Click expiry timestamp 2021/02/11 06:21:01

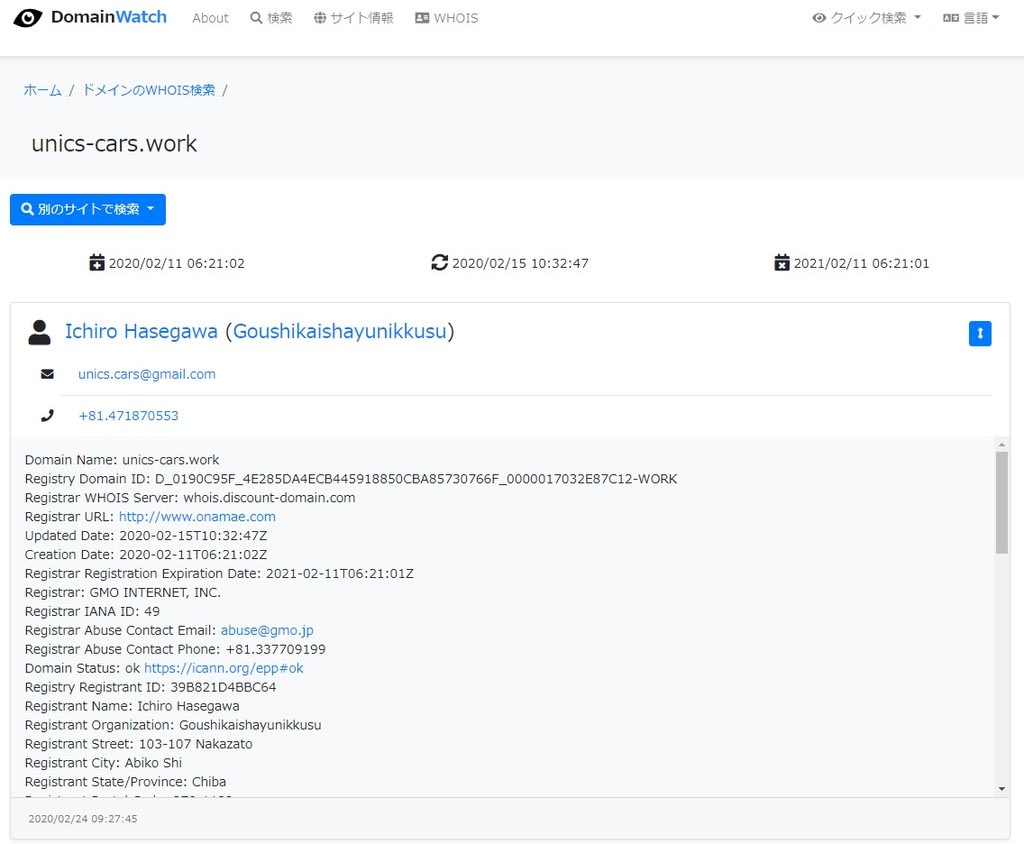coord(861,263)
